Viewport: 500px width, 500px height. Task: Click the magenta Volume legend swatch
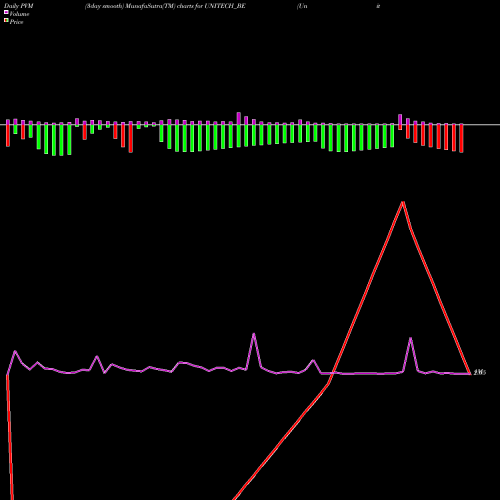click(x=6, y=13)
